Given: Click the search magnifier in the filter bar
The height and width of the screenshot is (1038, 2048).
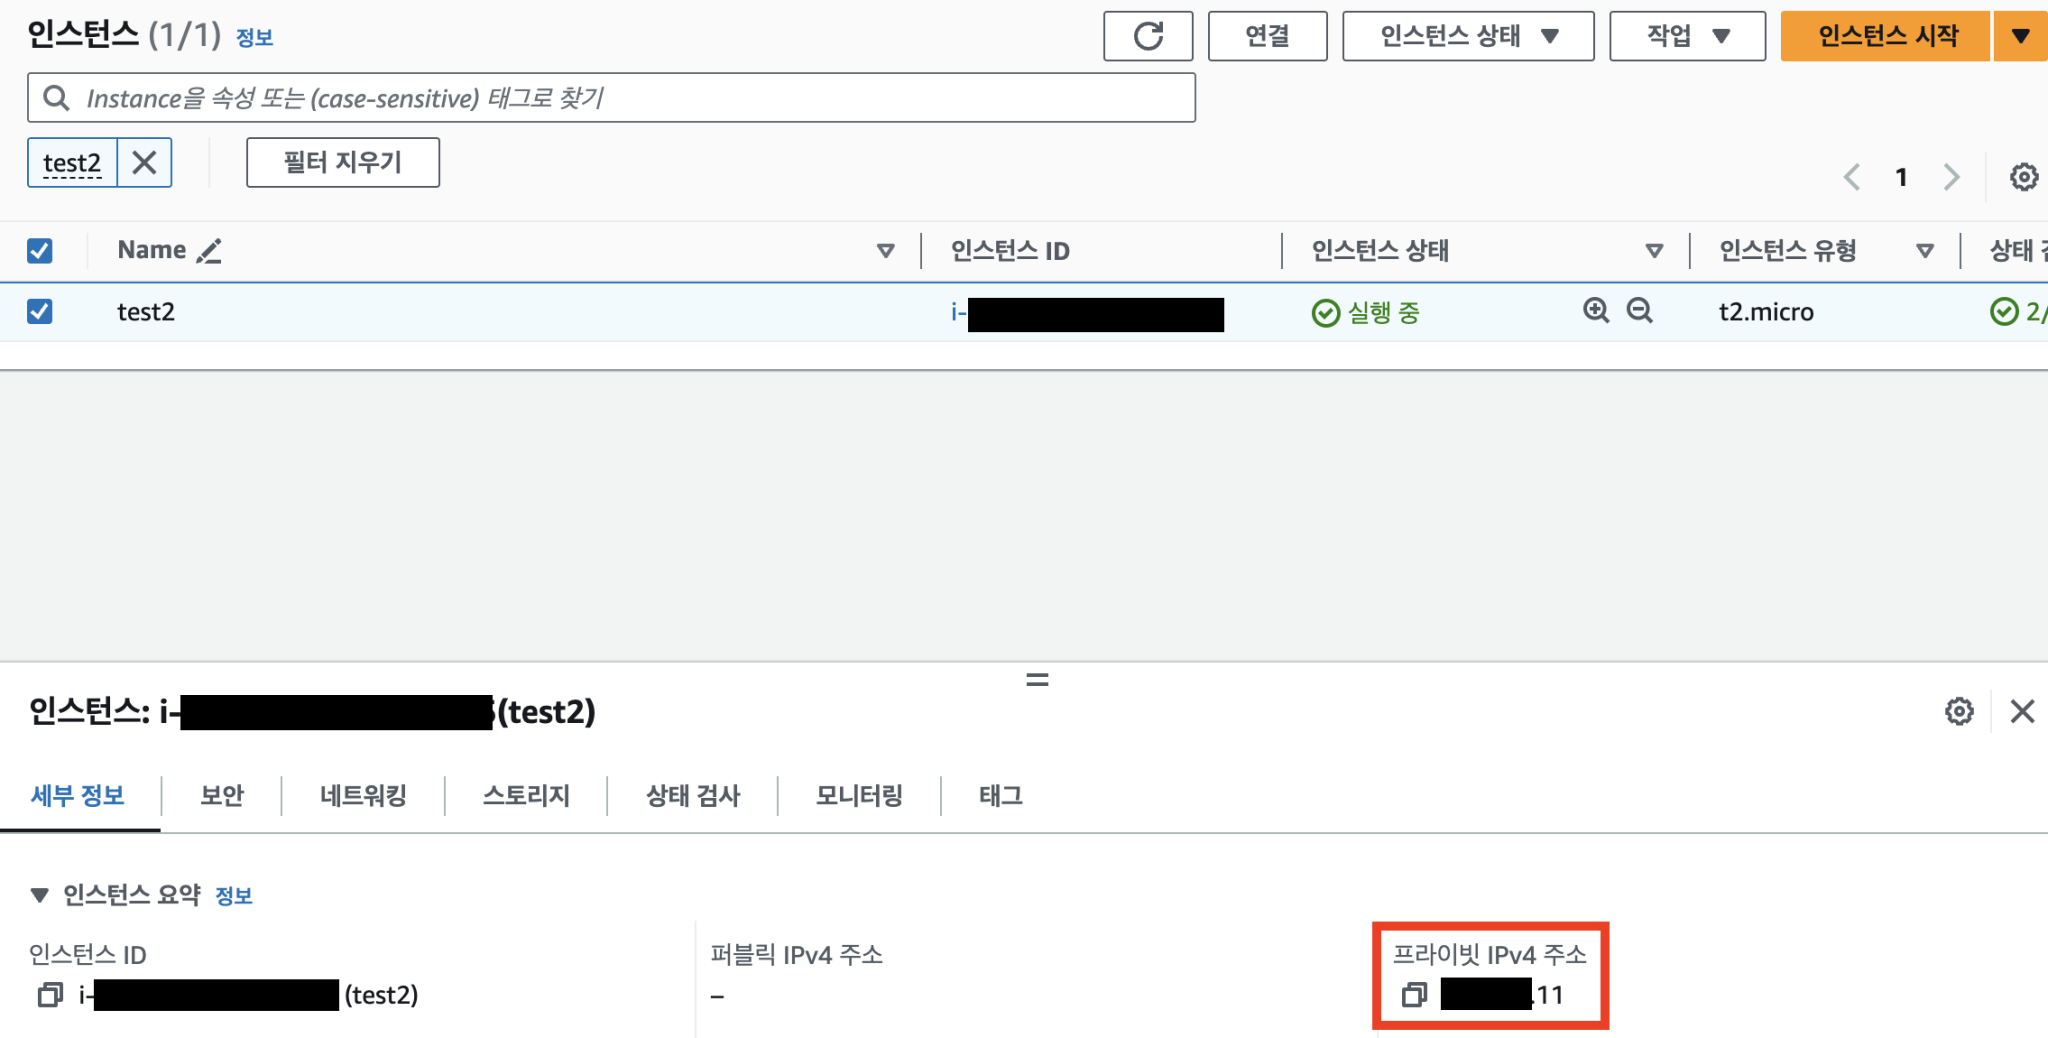Looking at the screenshot, I should click(56, 97).
